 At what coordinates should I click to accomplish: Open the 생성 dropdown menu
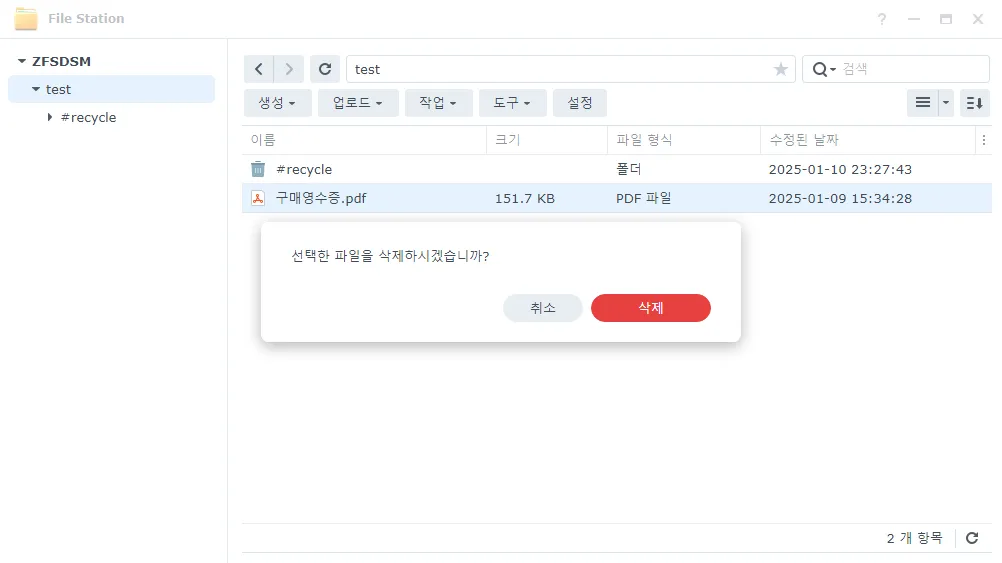(277, 103)
